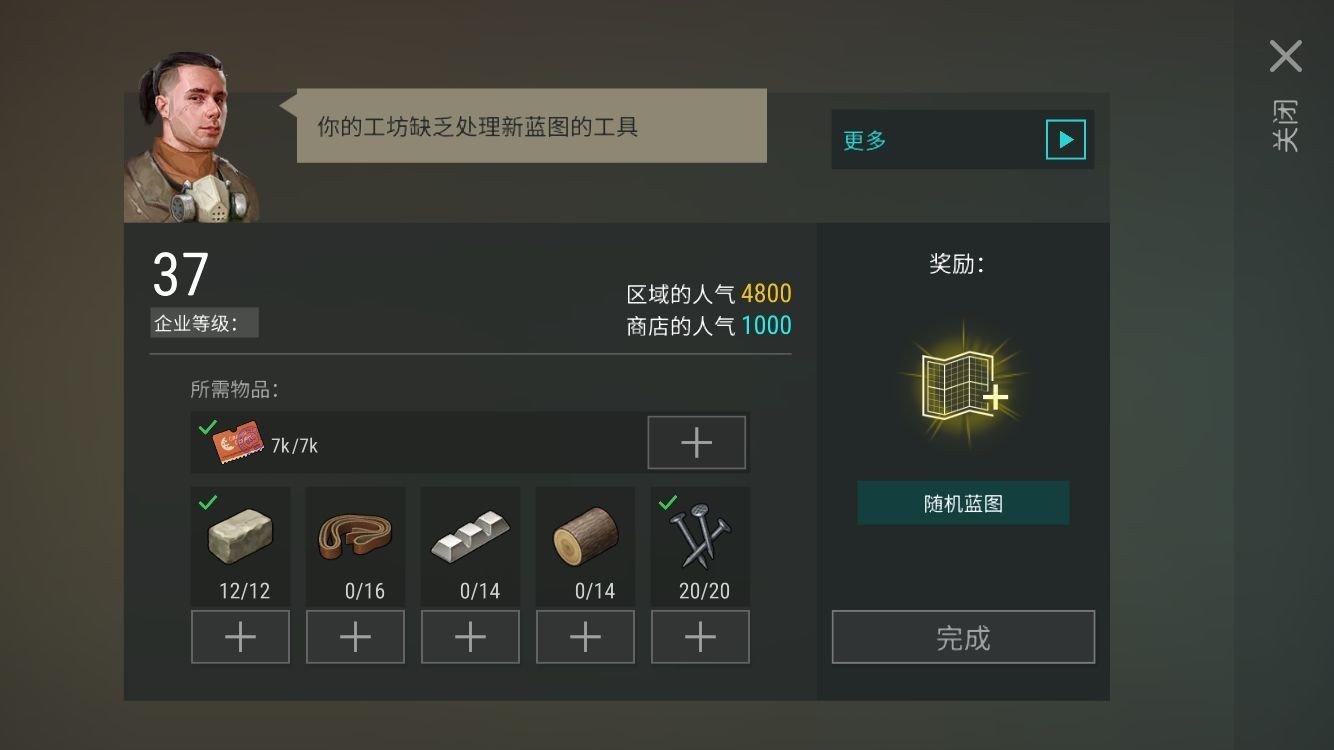
Task: Click the wooden log resource icon
Action: [585, 537]
